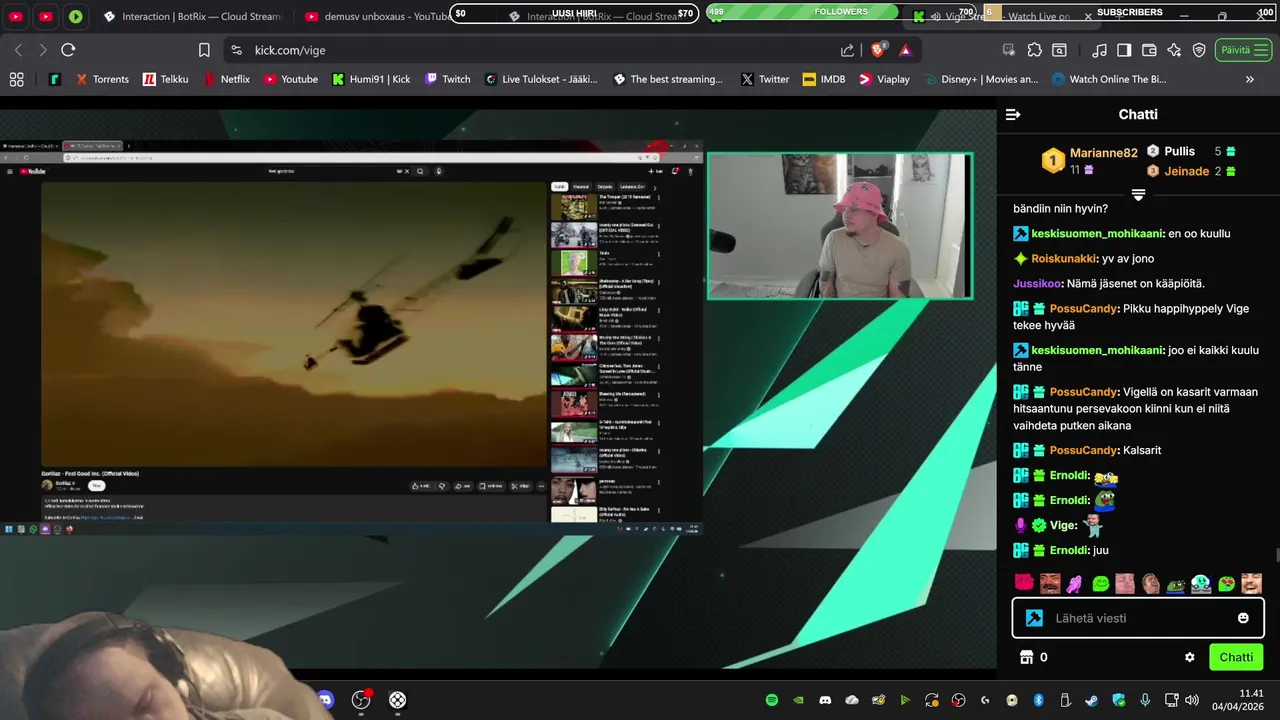The height and width of the screenshot is (720, 1280).
Task: Click Jeinade in the gifter leaderboard
Action: (x=1187, y=171)
